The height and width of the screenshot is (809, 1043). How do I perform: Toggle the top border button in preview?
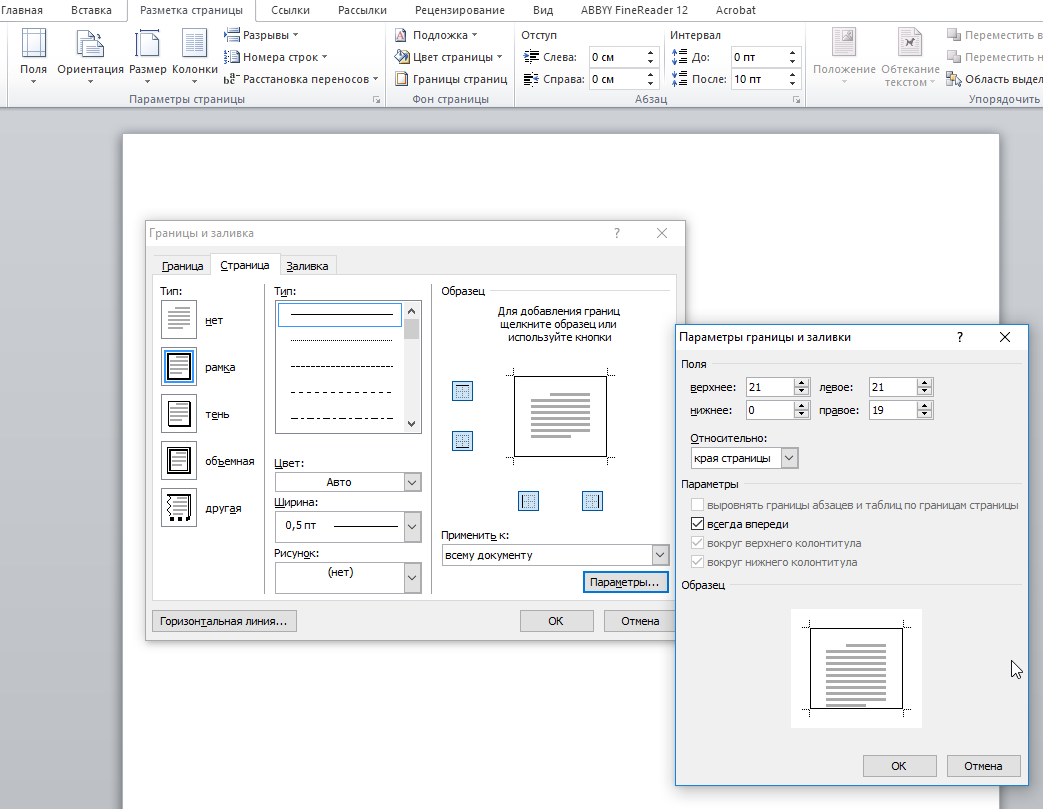click(462, 391)
